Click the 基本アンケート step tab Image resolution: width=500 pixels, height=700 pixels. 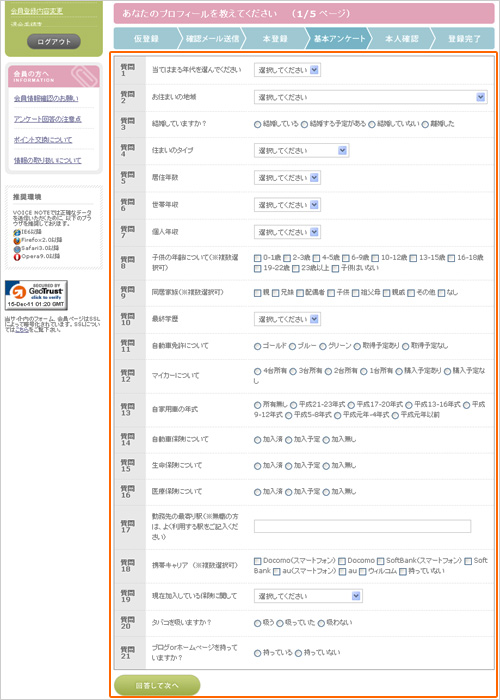(339, 38)
